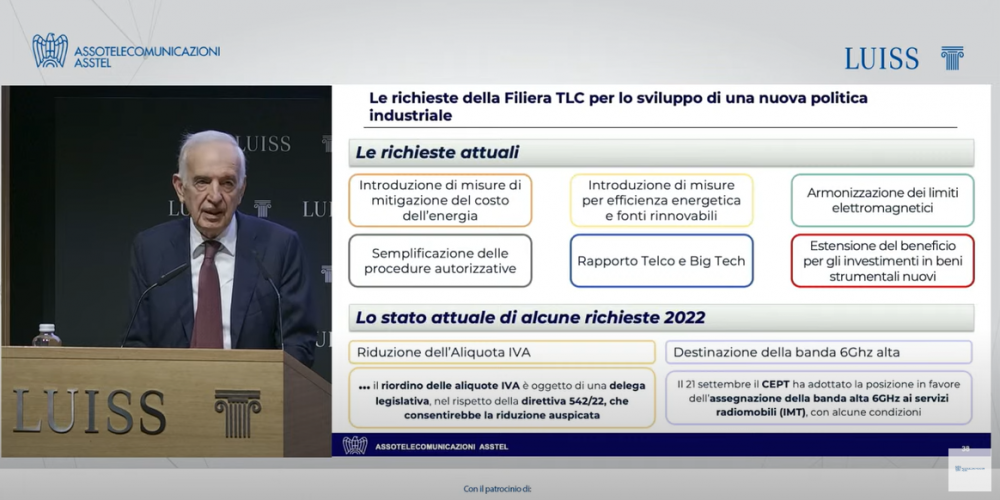
Task: Click 'ASSOTELECOMUNICAZIONI ASSTEL' text in slide footer bar
Action: tap(441, 446)
